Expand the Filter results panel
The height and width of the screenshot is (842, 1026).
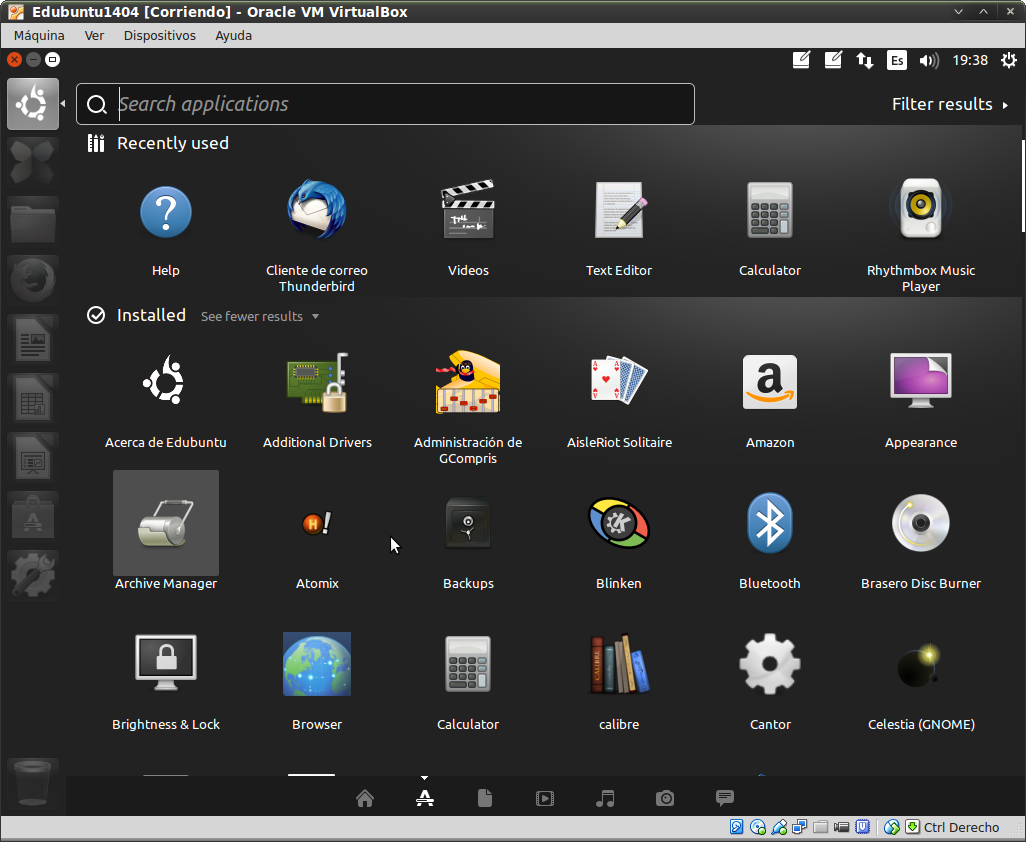(949, 104)
